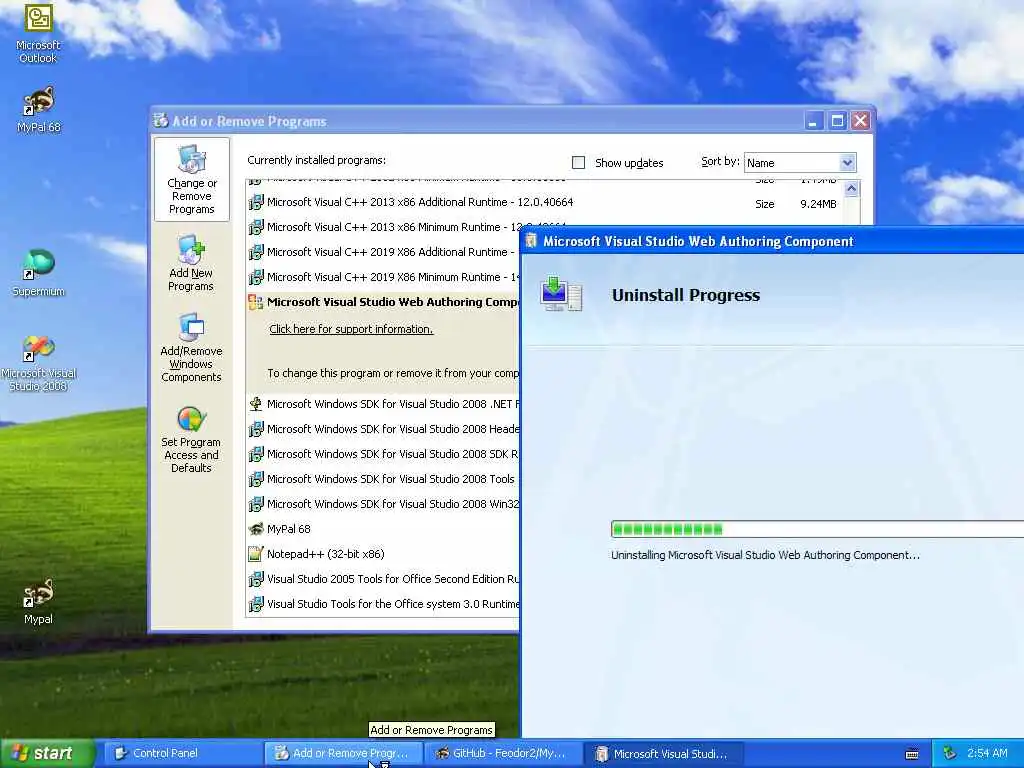The width and height of the screenshot is (1024, 768).
Task: Switch to GitHub - Feodor2 taskbar button
Action: (503, 753)
